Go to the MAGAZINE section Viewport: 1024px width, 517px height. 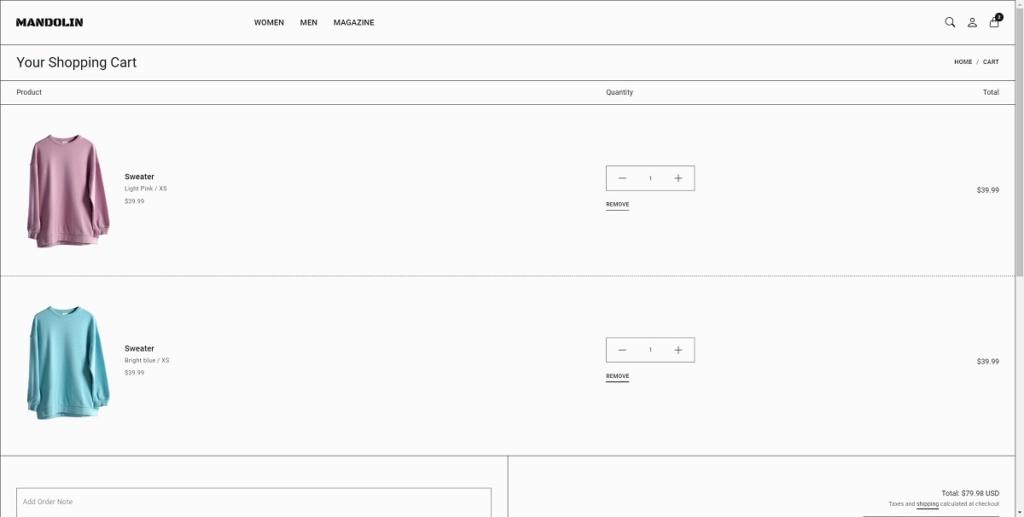coord(354,22)
